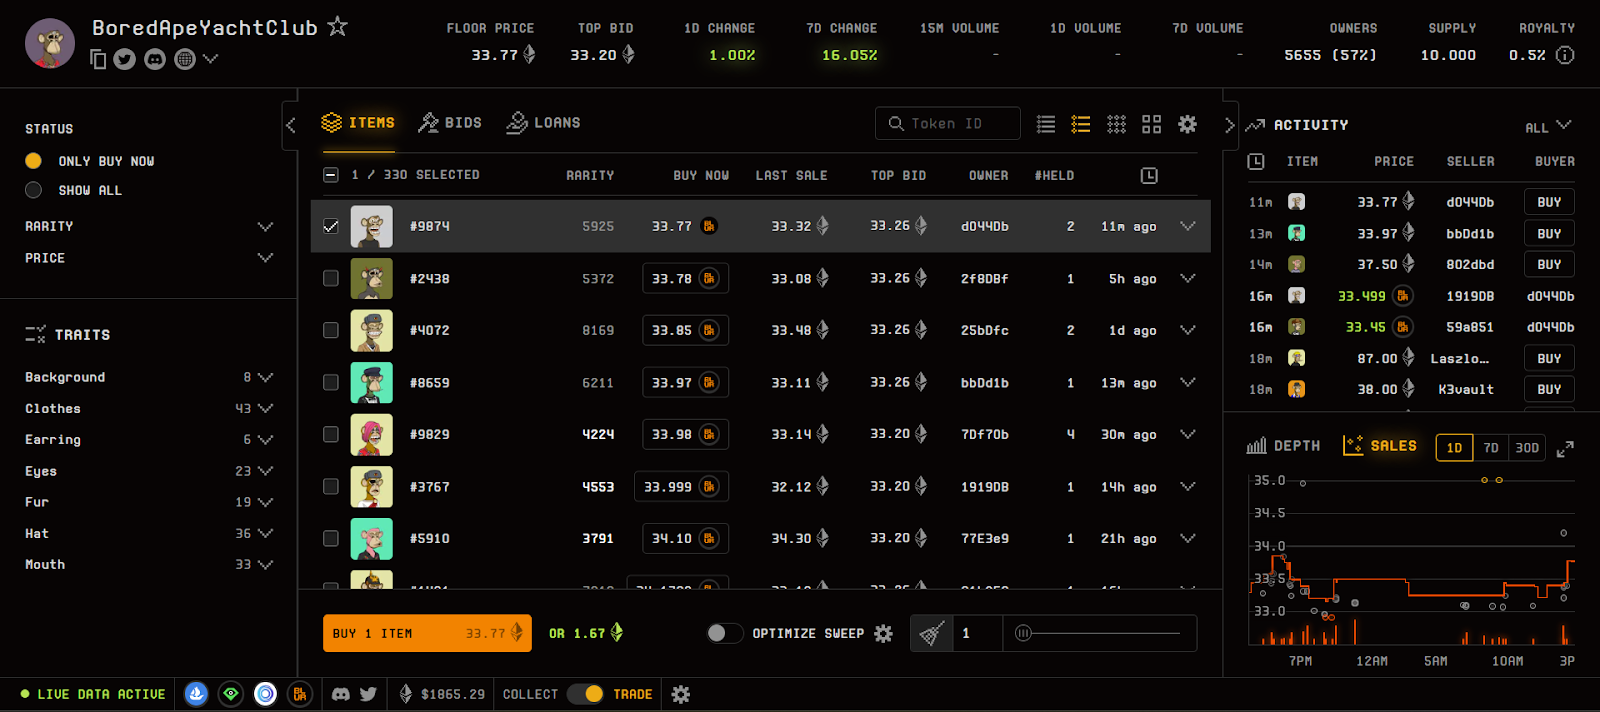1600x712 pixels.
Task: Open the OpenSea marketplace icon in status bar
Action: point(196,694)
